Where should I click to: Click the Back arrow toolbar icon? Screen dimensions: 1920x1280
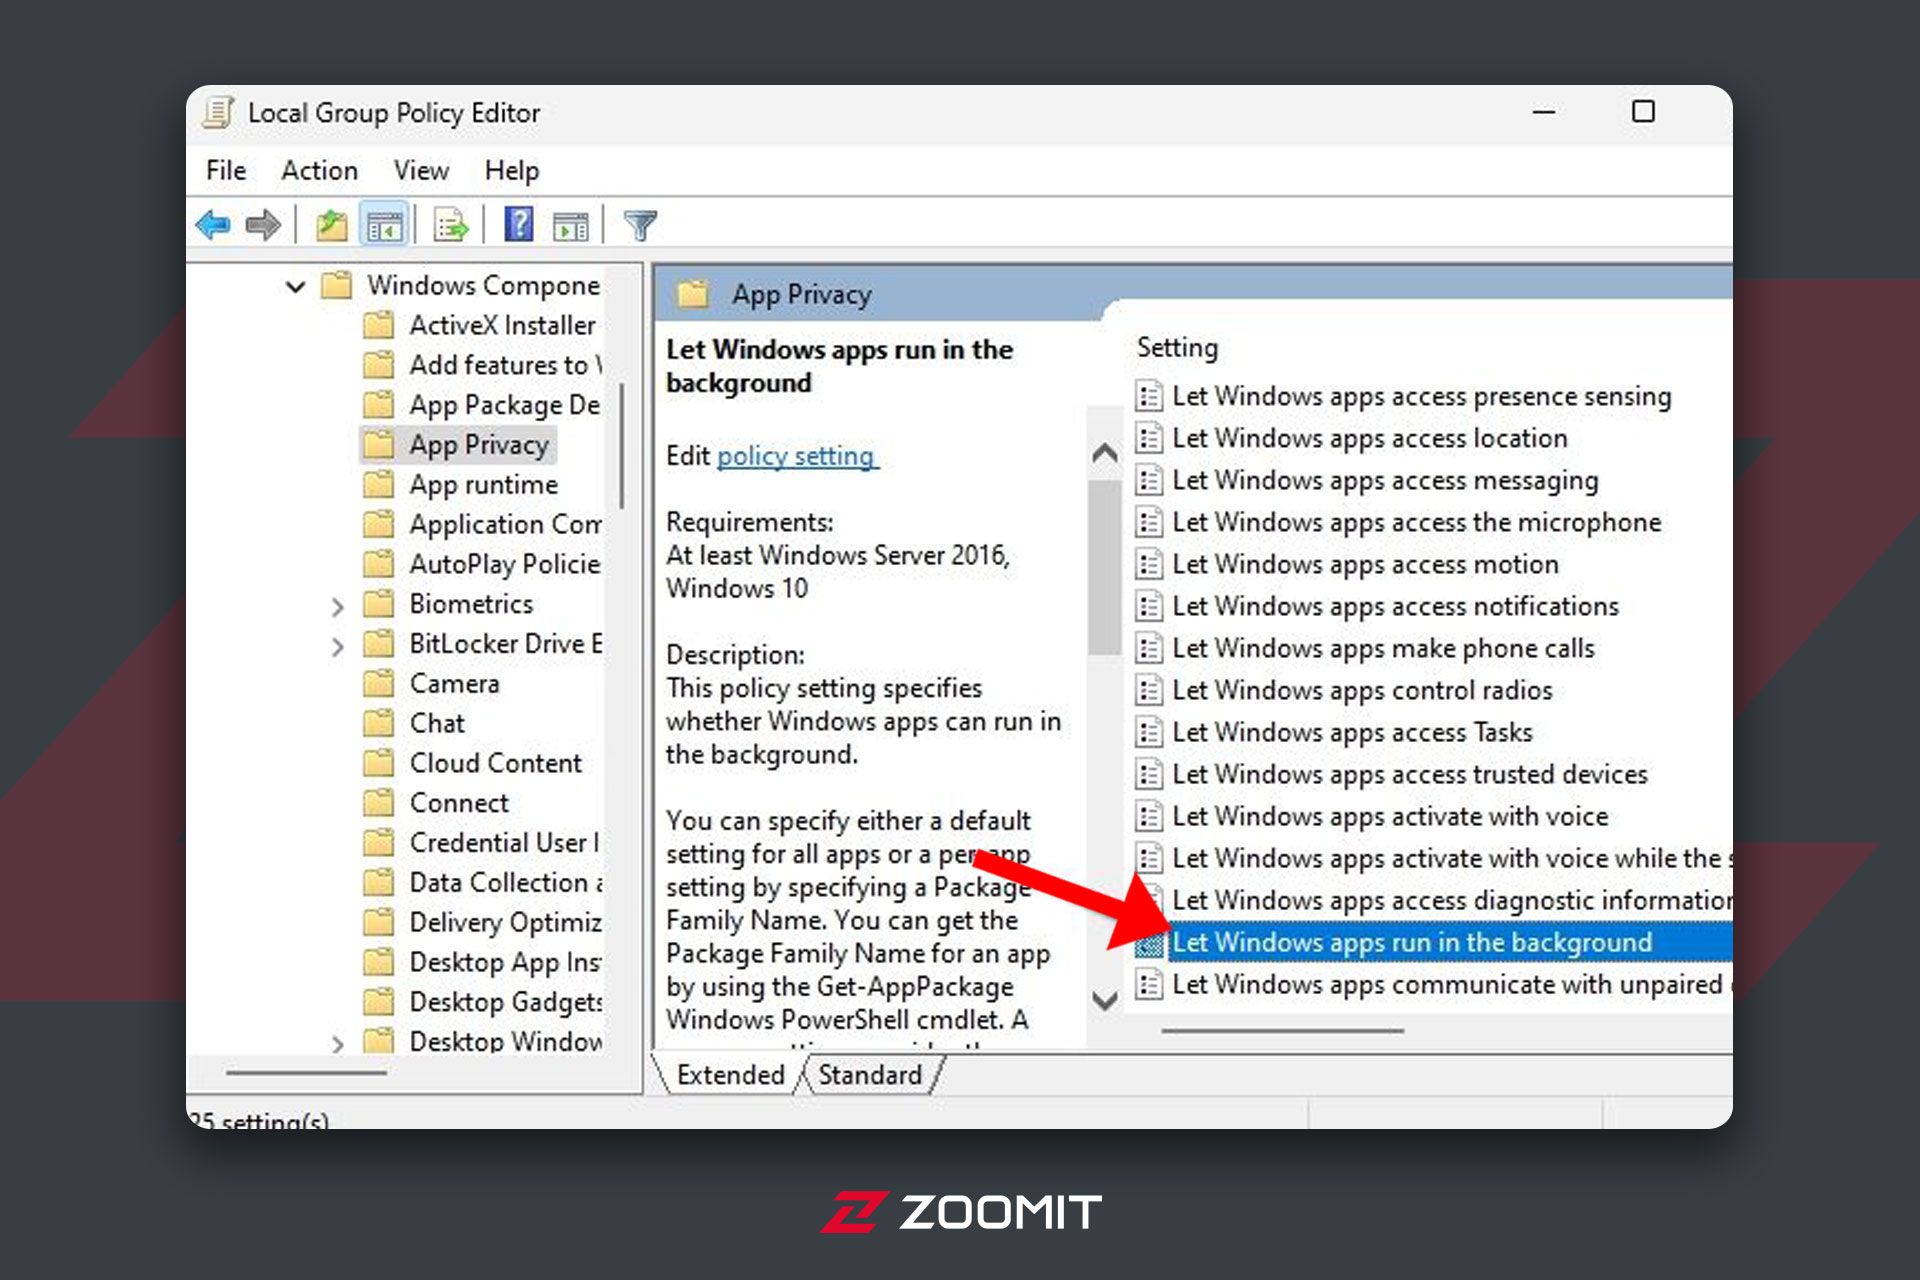(214, 225)
